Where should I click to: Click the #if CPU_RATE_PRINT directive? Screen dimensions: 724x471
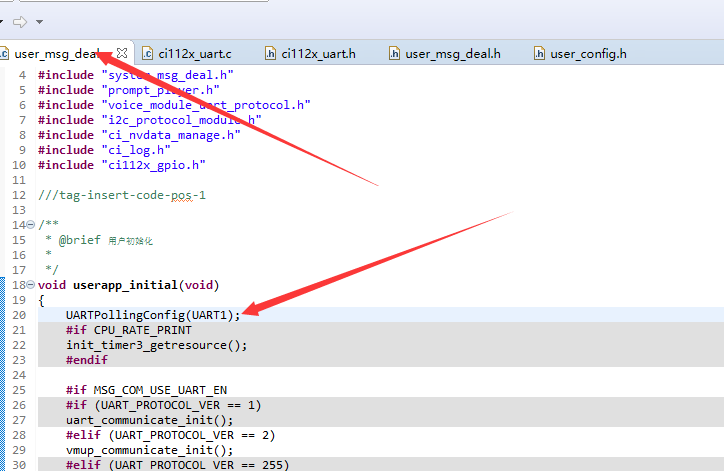coord(128,330)
